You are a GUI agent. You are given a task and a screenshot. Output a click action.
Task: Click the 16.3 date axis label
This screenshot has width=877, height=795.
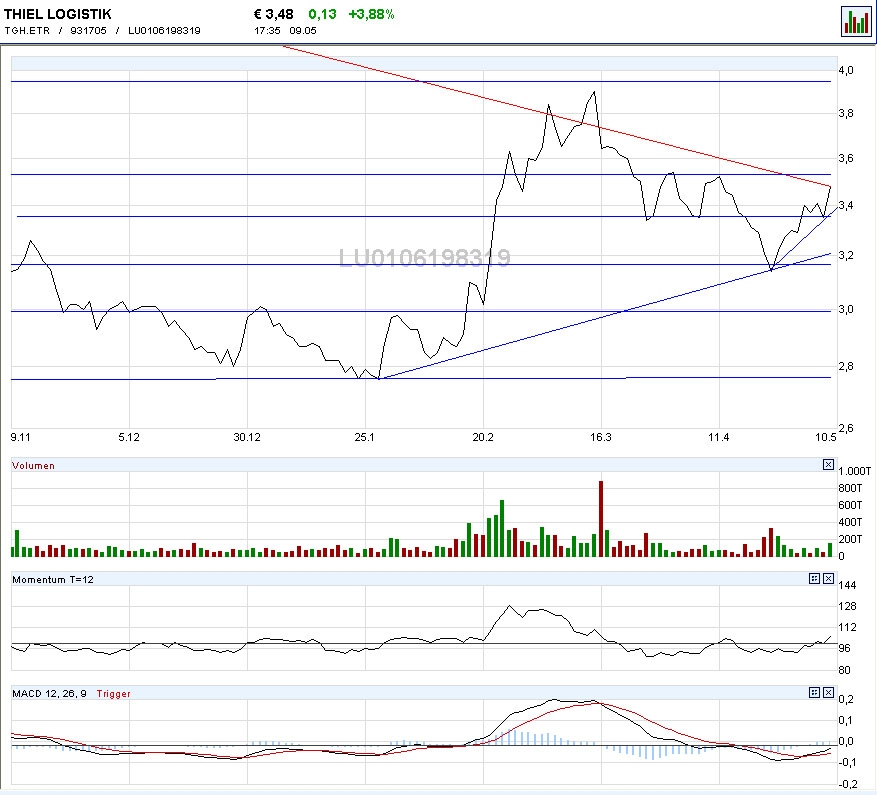601,437
